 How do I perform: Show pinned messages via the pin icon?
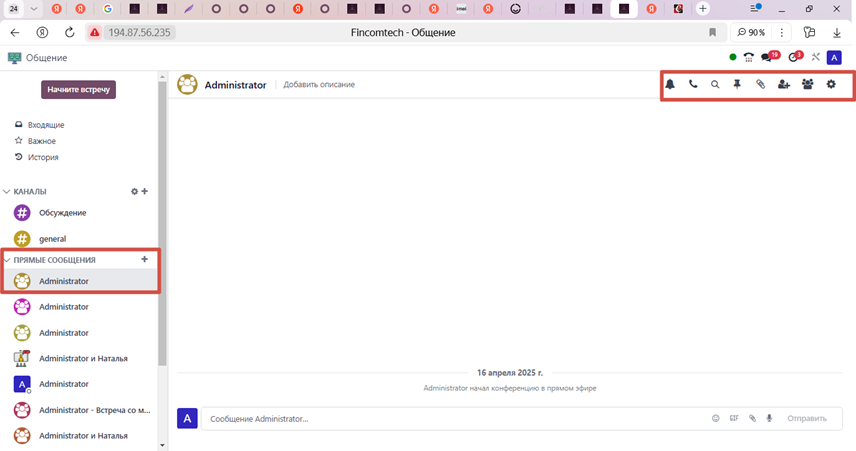pos(737,85)
